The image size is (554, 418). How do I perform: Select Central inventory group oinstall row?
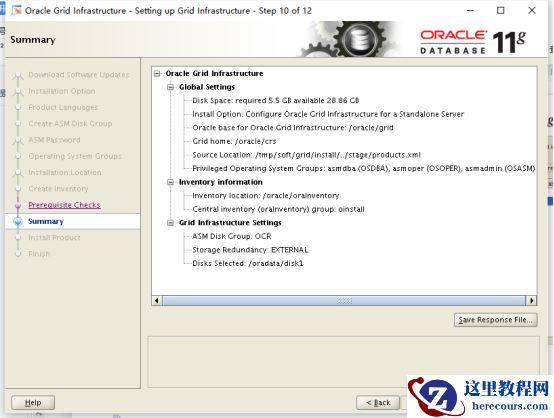click(x=278, y=209)
